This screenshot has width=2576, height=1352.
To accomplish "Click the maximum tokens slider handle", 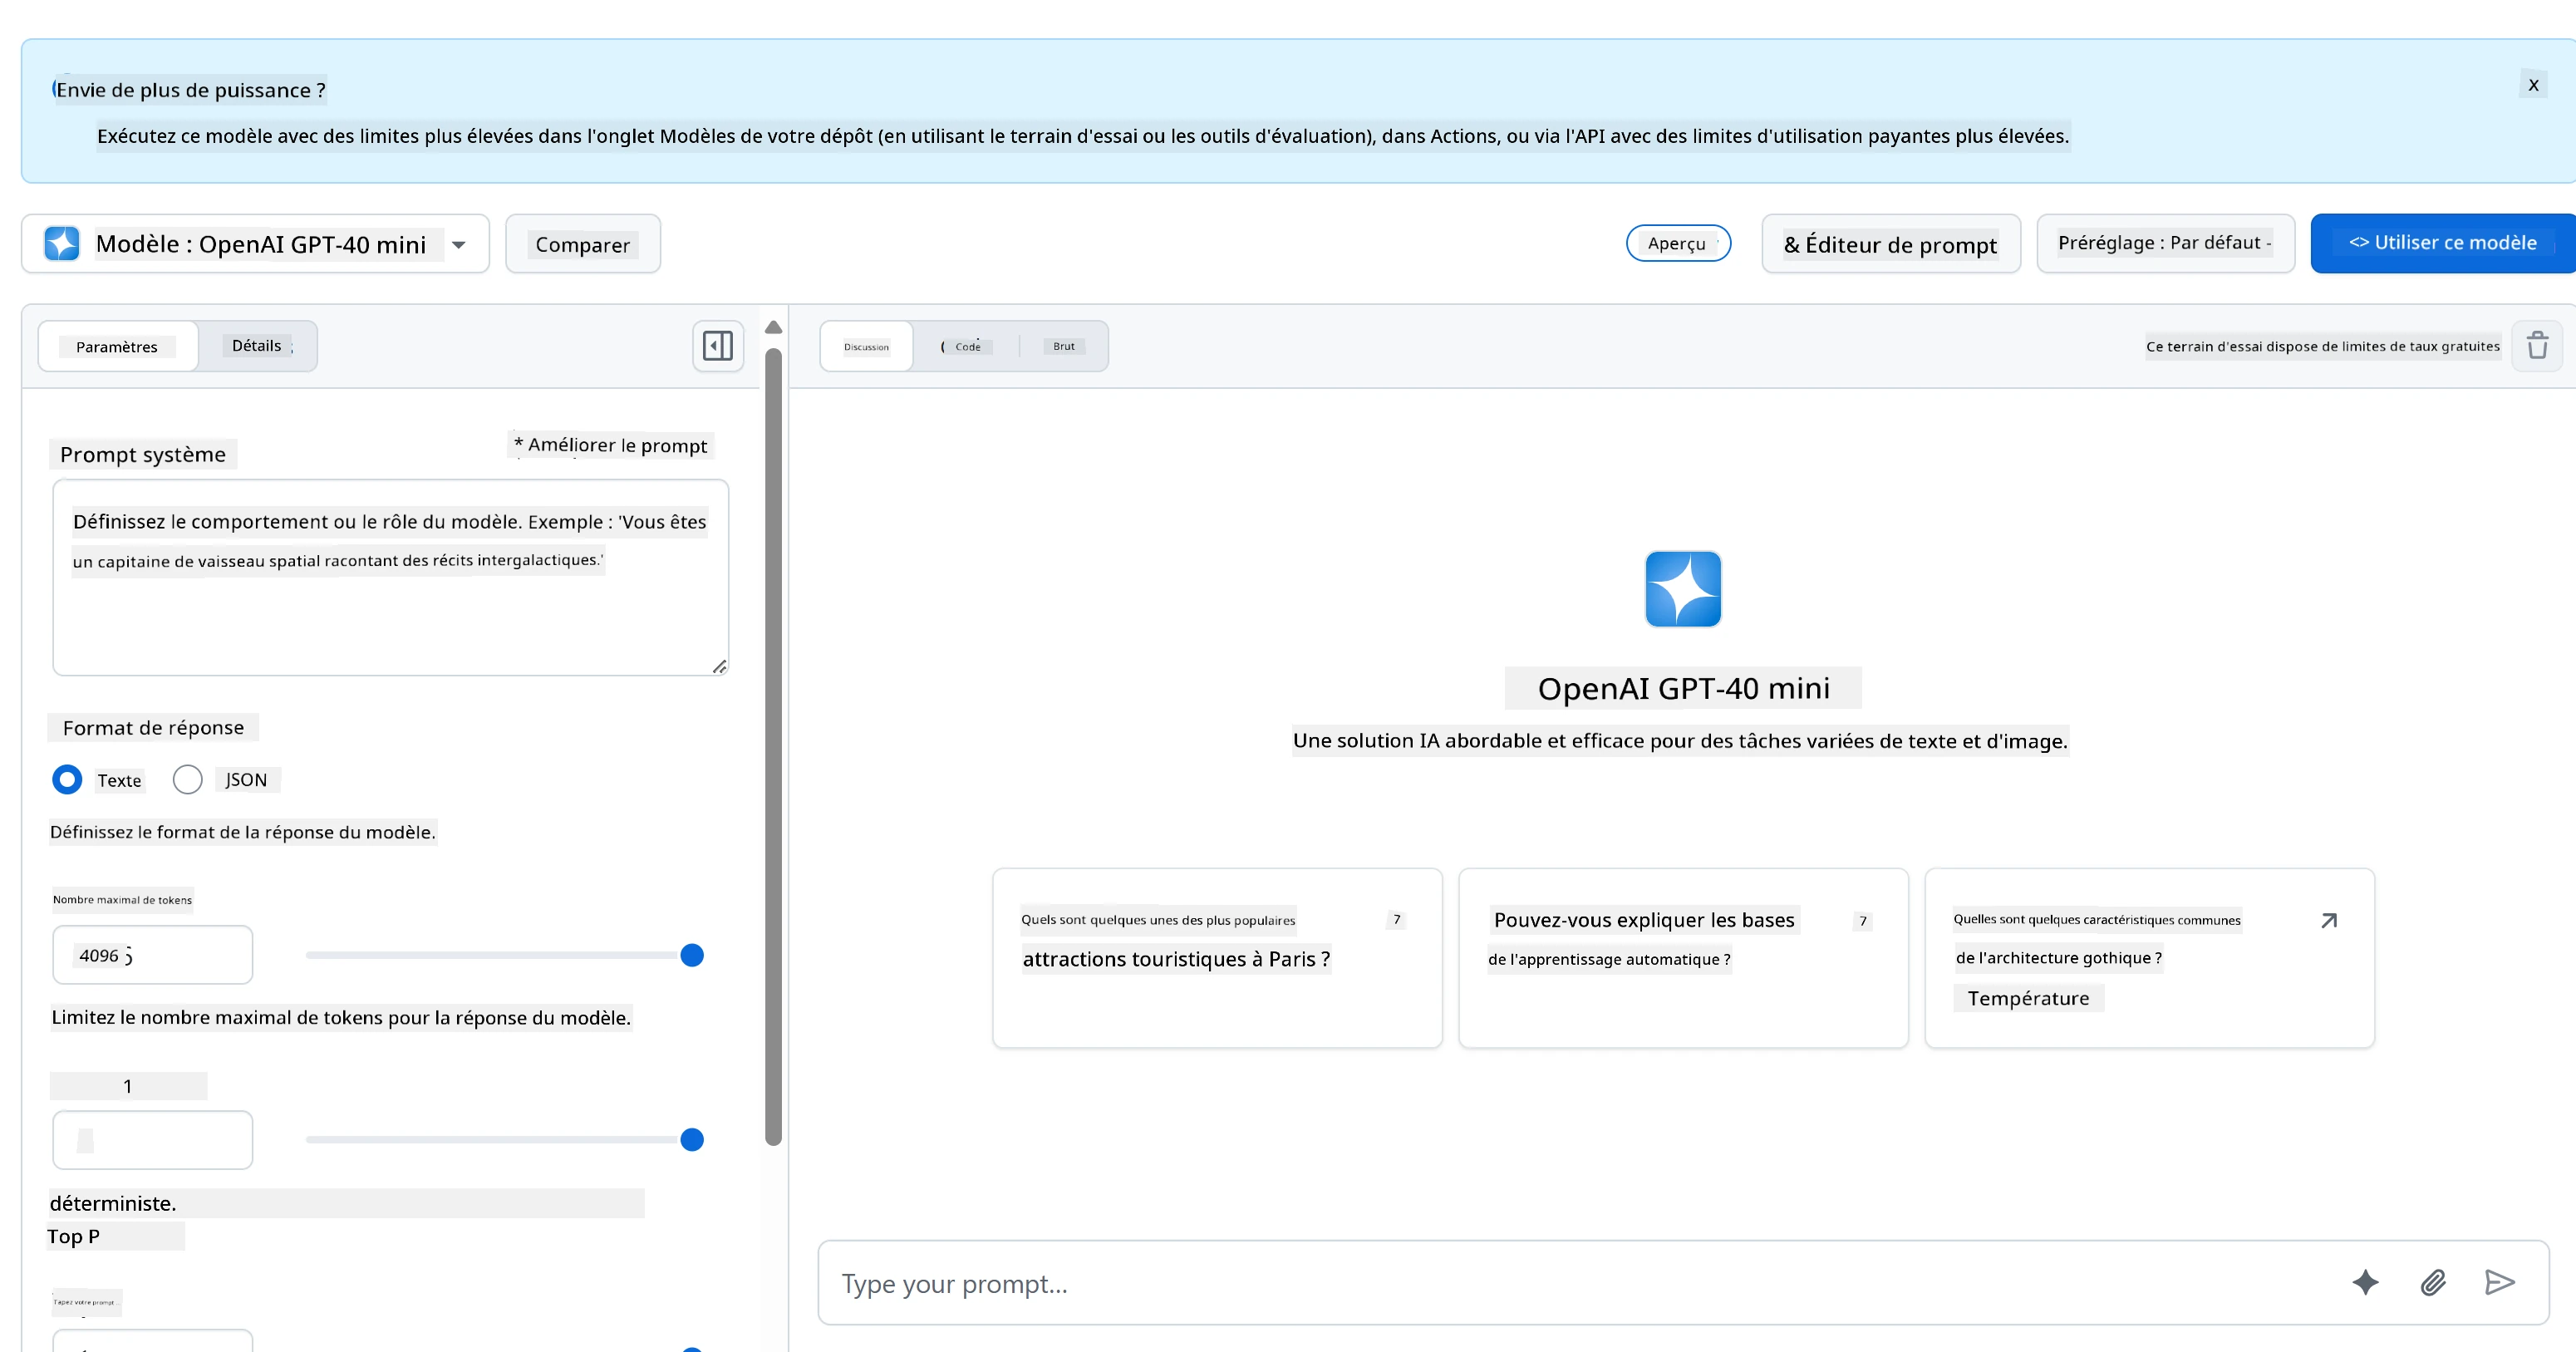I will click(692, 955).
